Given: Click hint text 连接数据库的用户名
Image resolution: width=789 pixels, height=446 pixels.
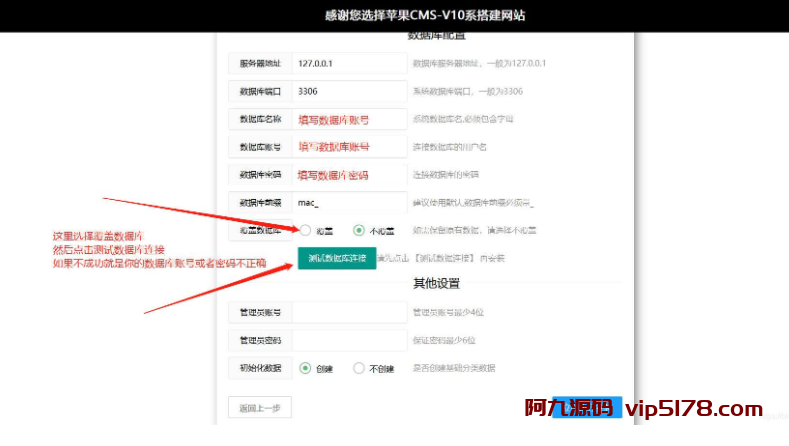Looking at the screenshot, I should click(x=450, y=147).
